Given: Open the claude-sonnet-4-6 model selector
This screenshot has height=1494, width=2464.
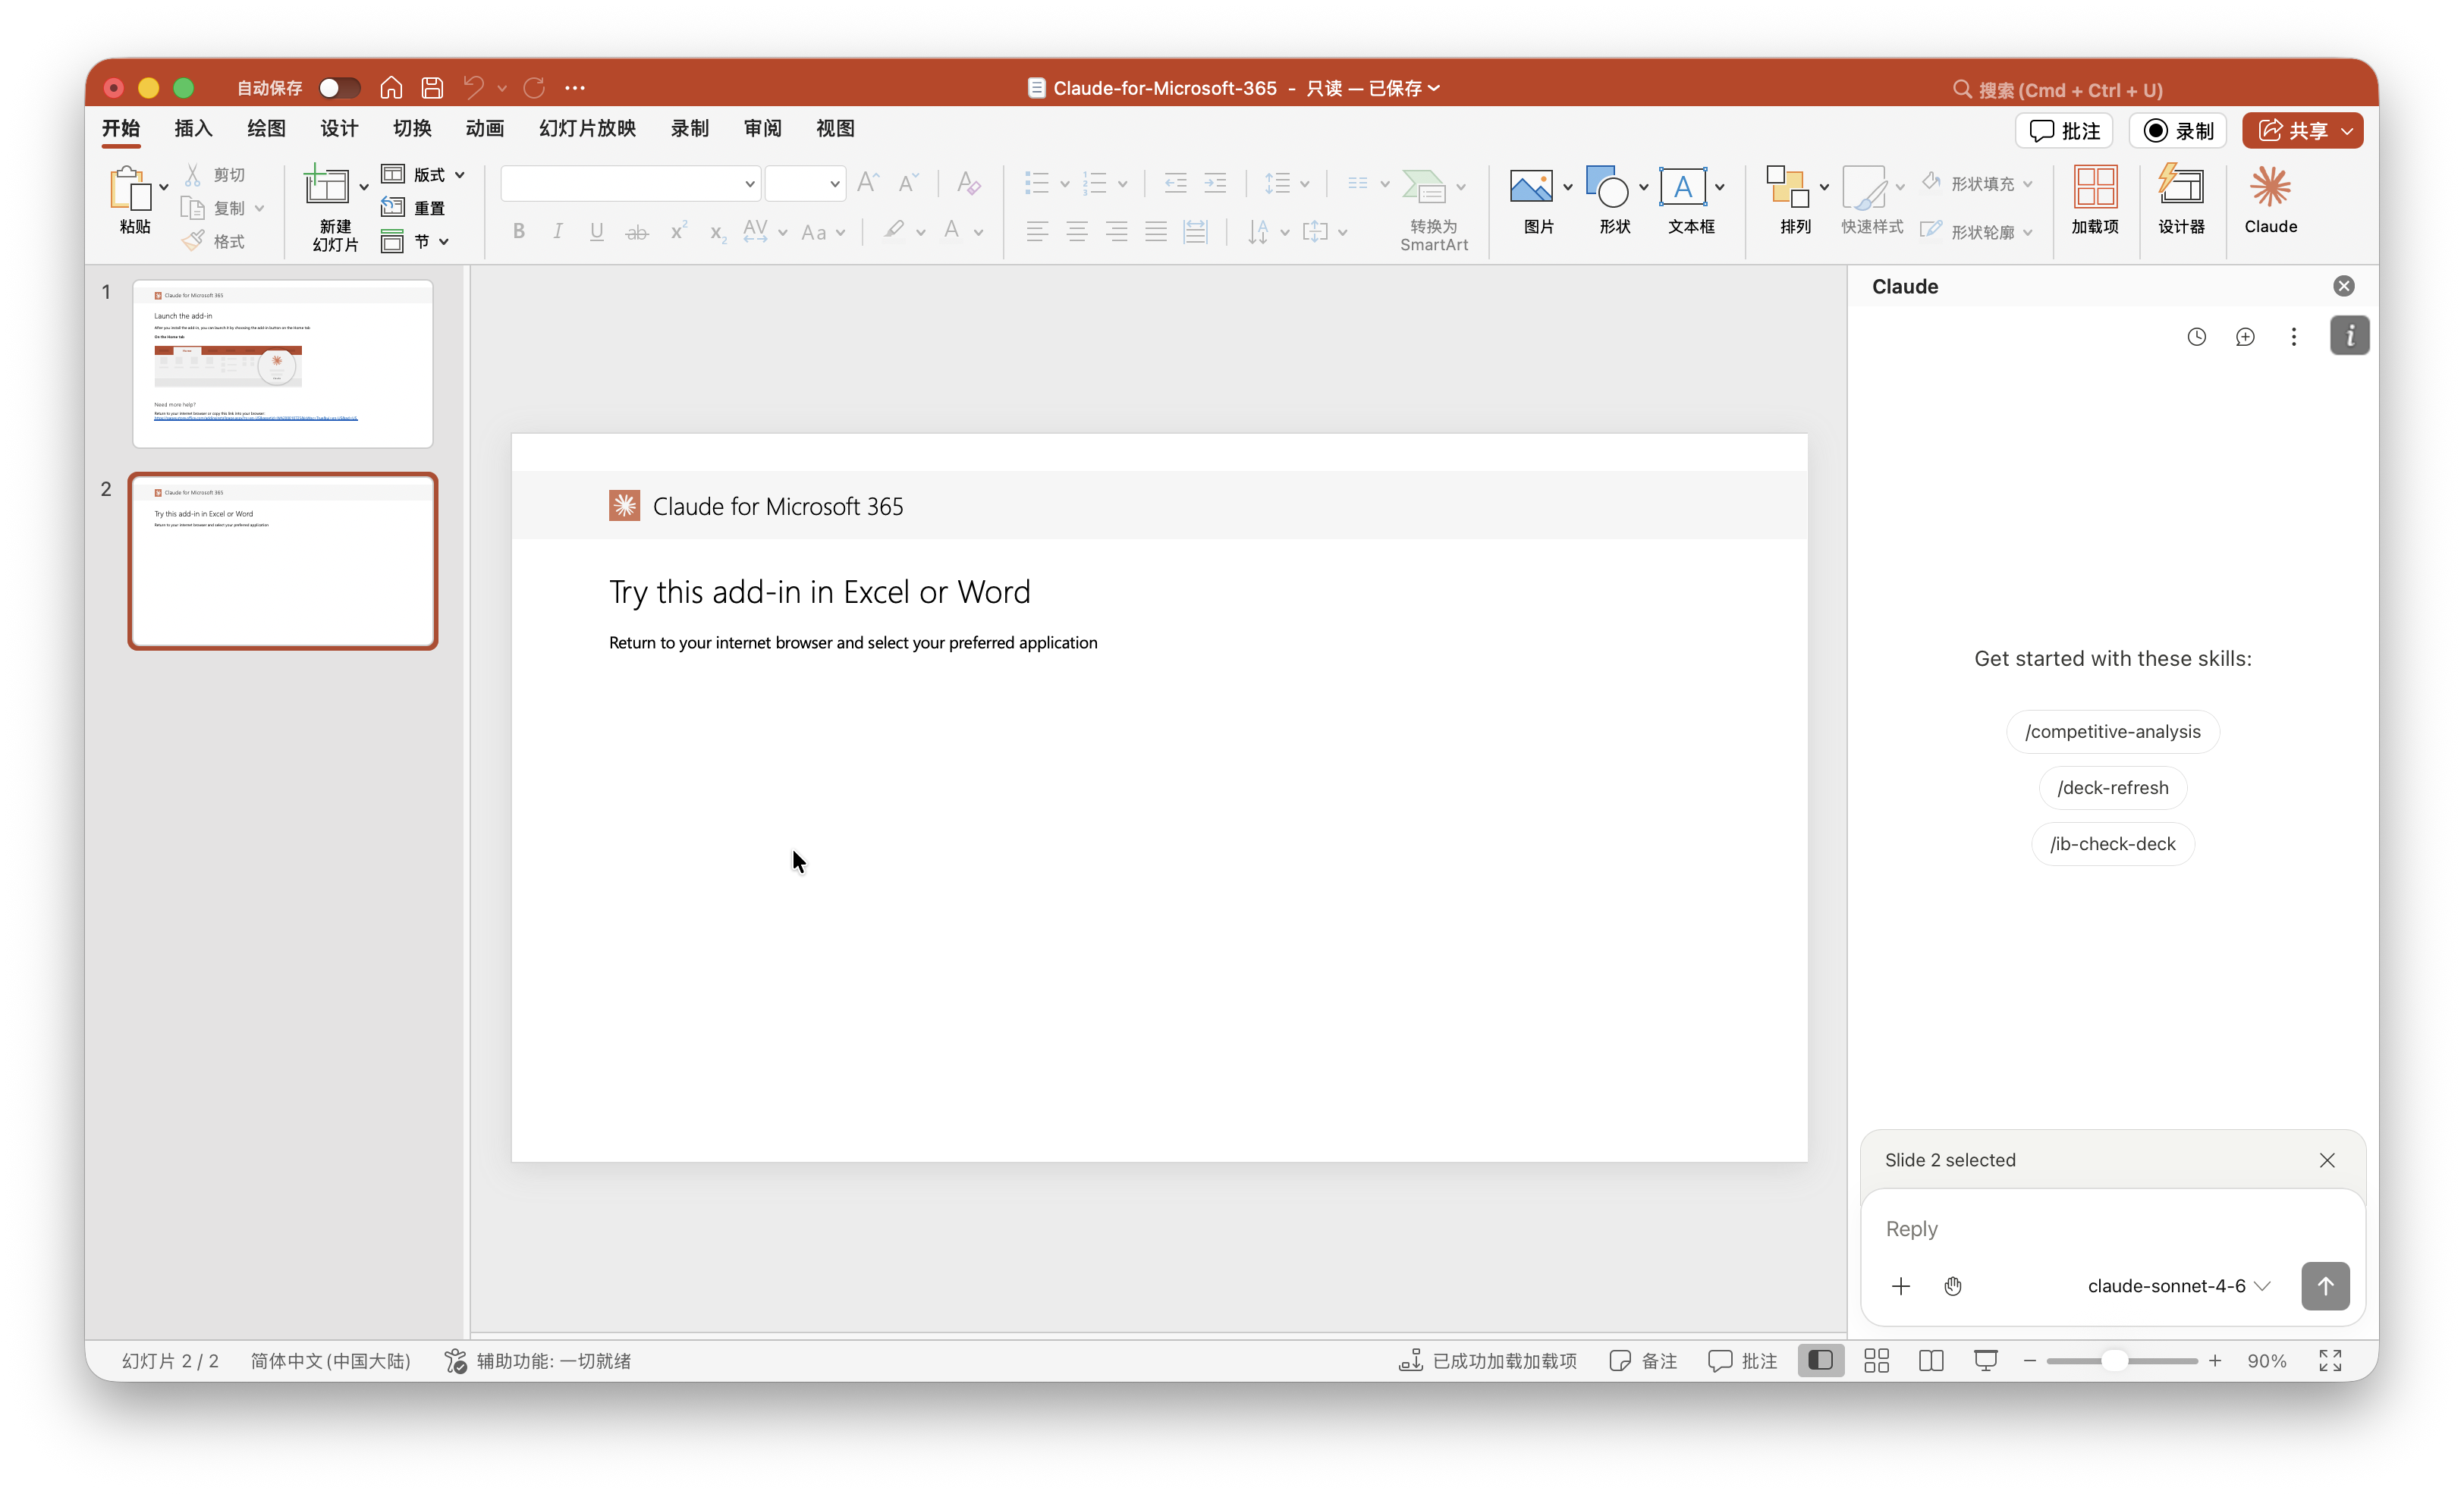Looking at the screenshot, I should coord(2178,1286).
